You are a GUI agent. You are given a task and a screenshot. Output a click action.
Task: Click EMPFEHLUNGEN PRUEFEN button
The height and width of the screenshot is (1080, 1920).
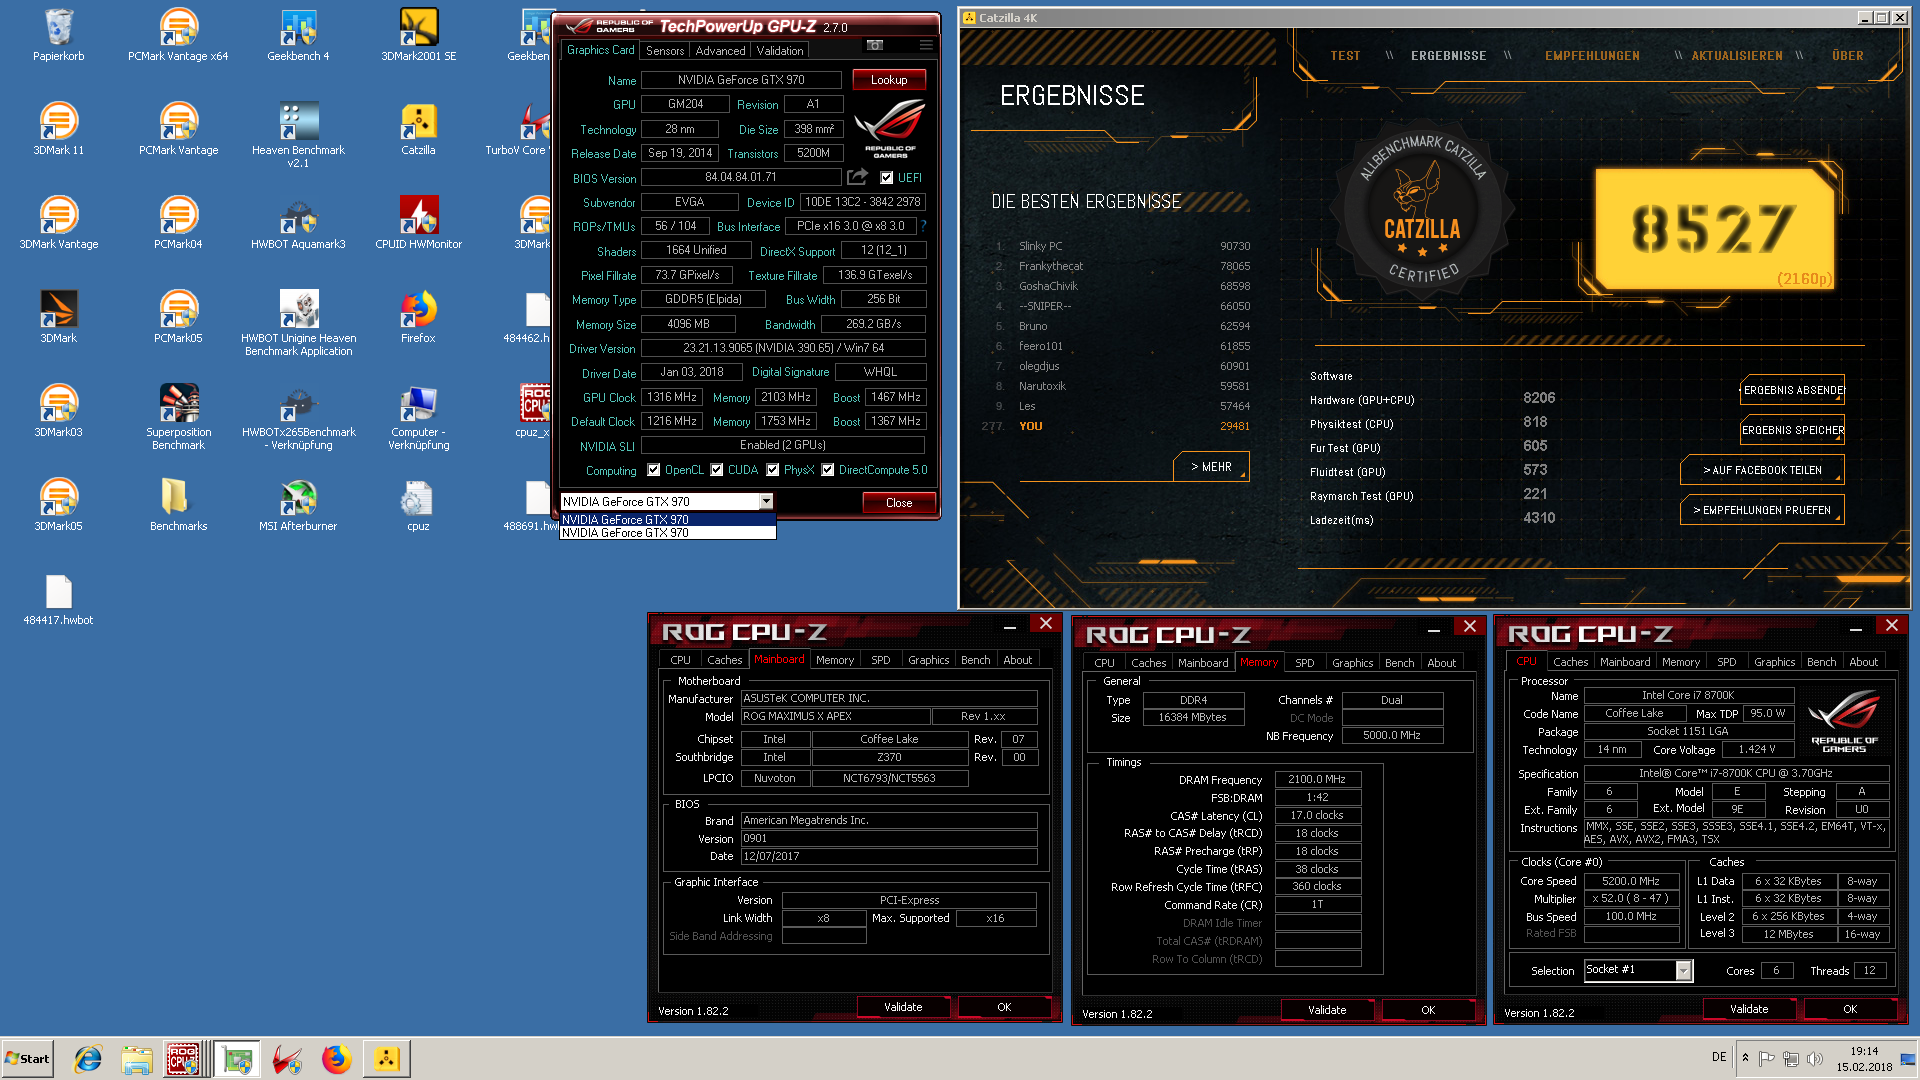pyautogui.click(x=1762, y=510)
